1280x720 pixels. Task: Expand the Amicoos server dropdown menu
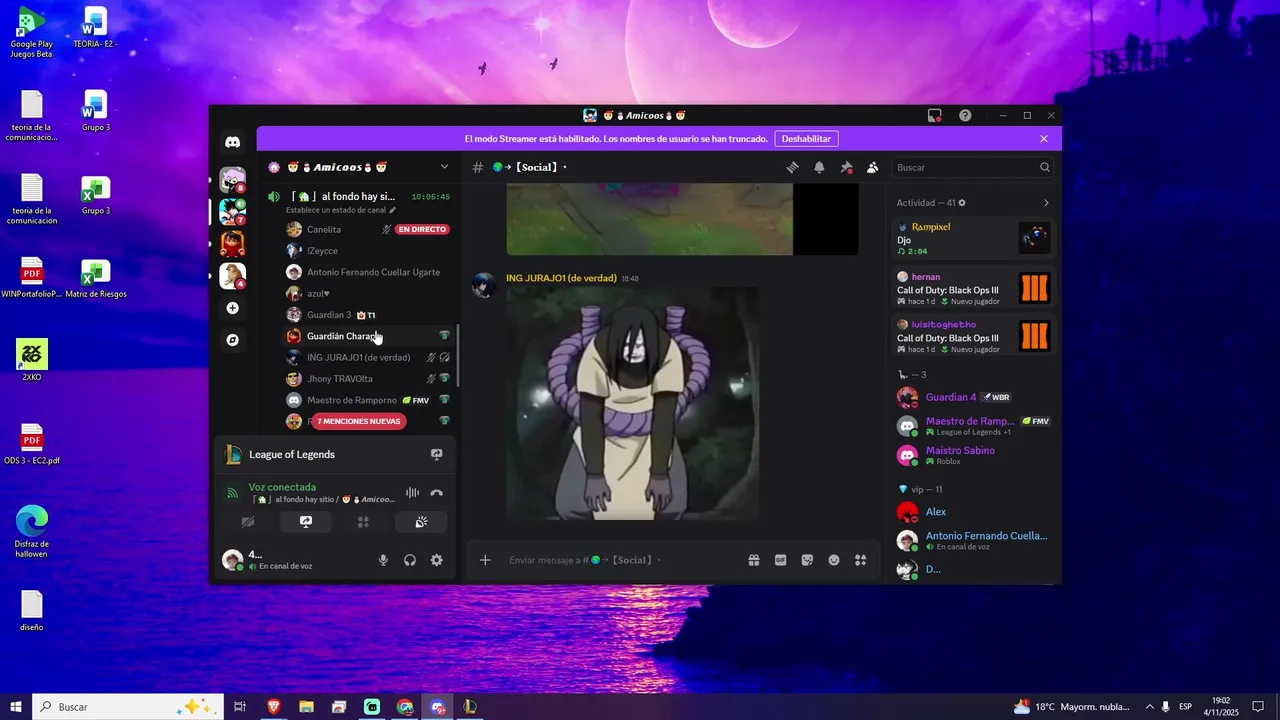444,167
